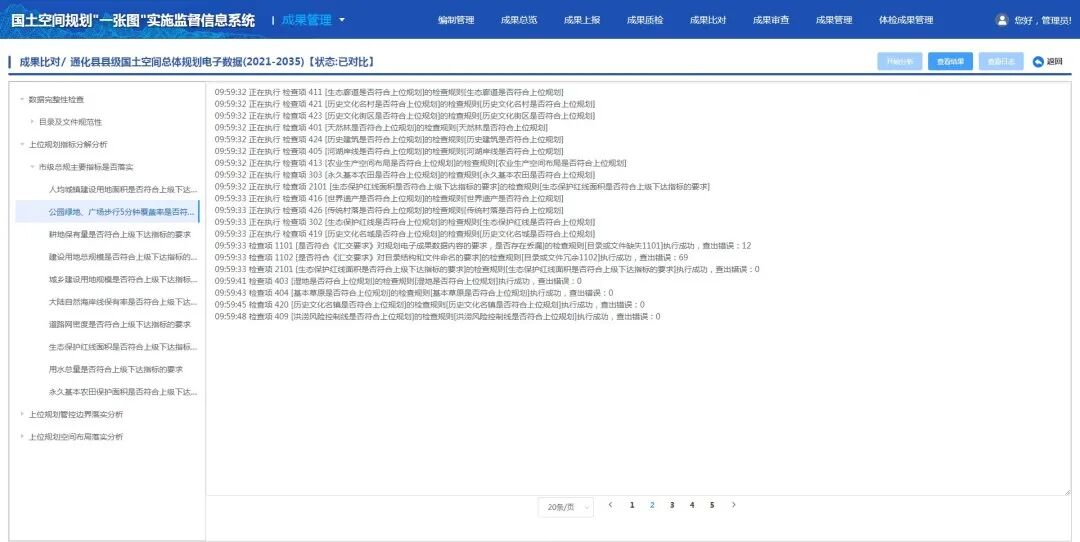Click log line for 检查项 420 历史文化名镇
Screen dimensions: 1080x542
click(x=429, y=304)
